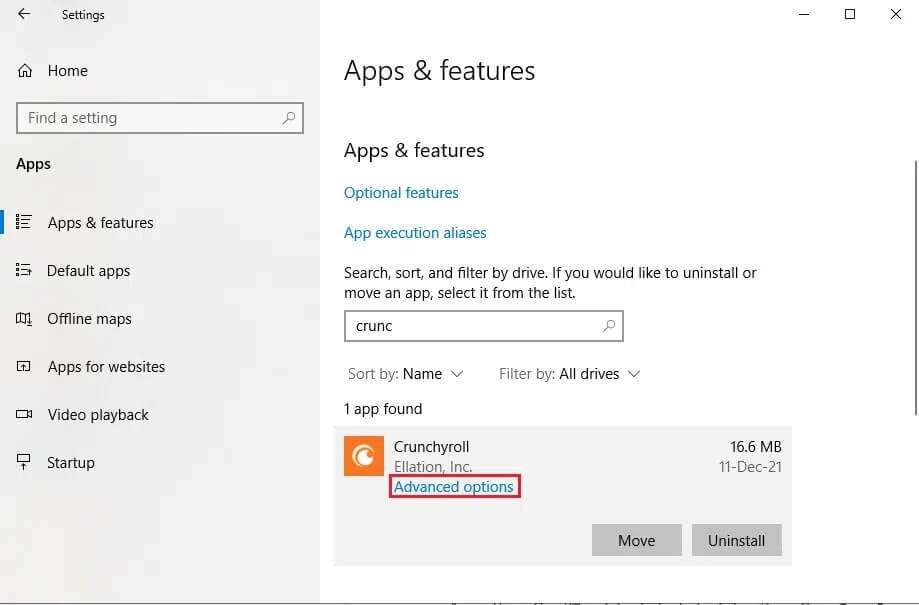Select Apps & features in sidebar
This screenshot has width=919, height=605.
(101, 223)
